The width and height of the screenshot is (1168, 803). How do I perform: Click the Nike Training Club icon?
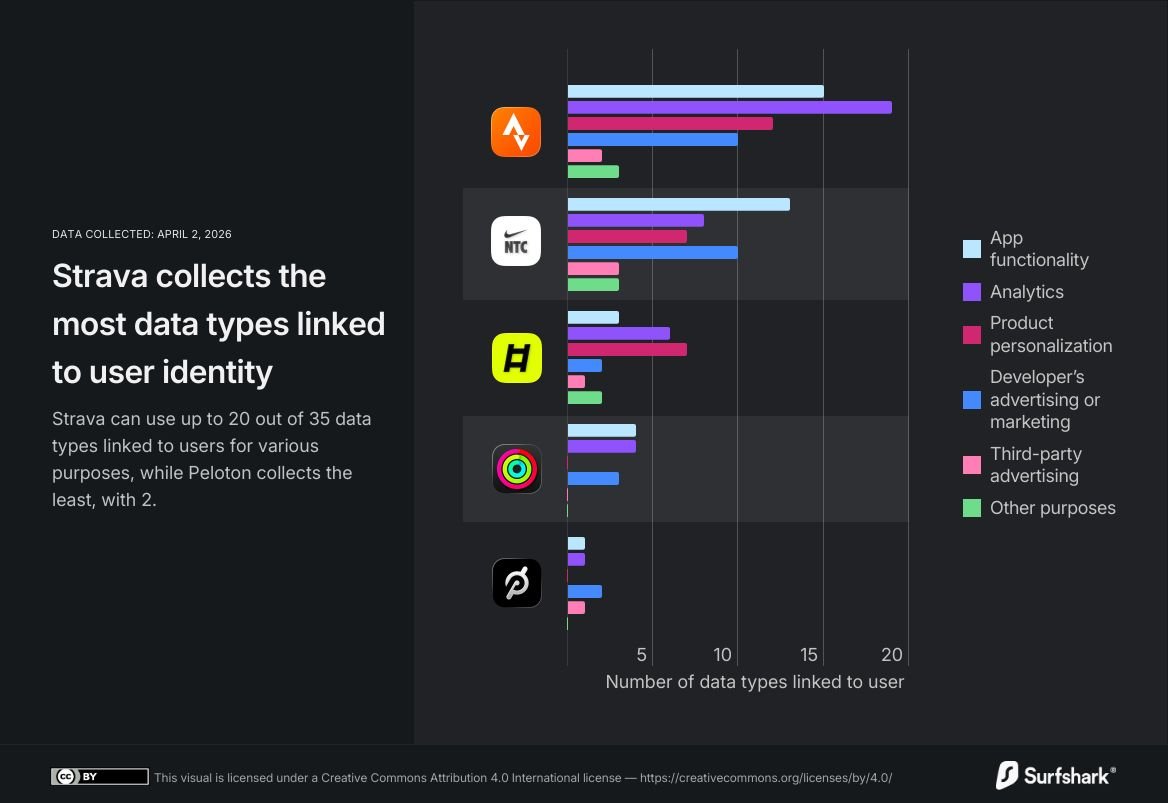point(516,241)
